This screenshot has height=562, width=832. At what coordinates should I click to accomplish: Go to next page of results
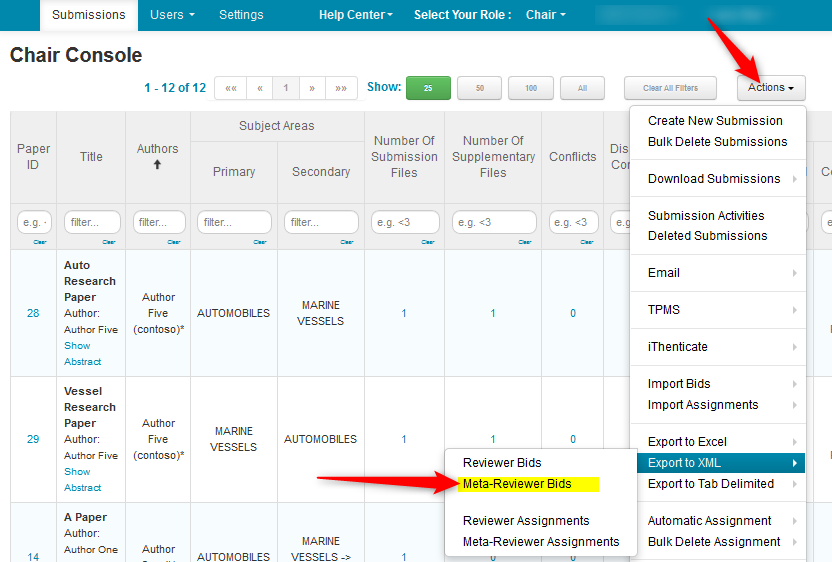[x=312, y=88]
